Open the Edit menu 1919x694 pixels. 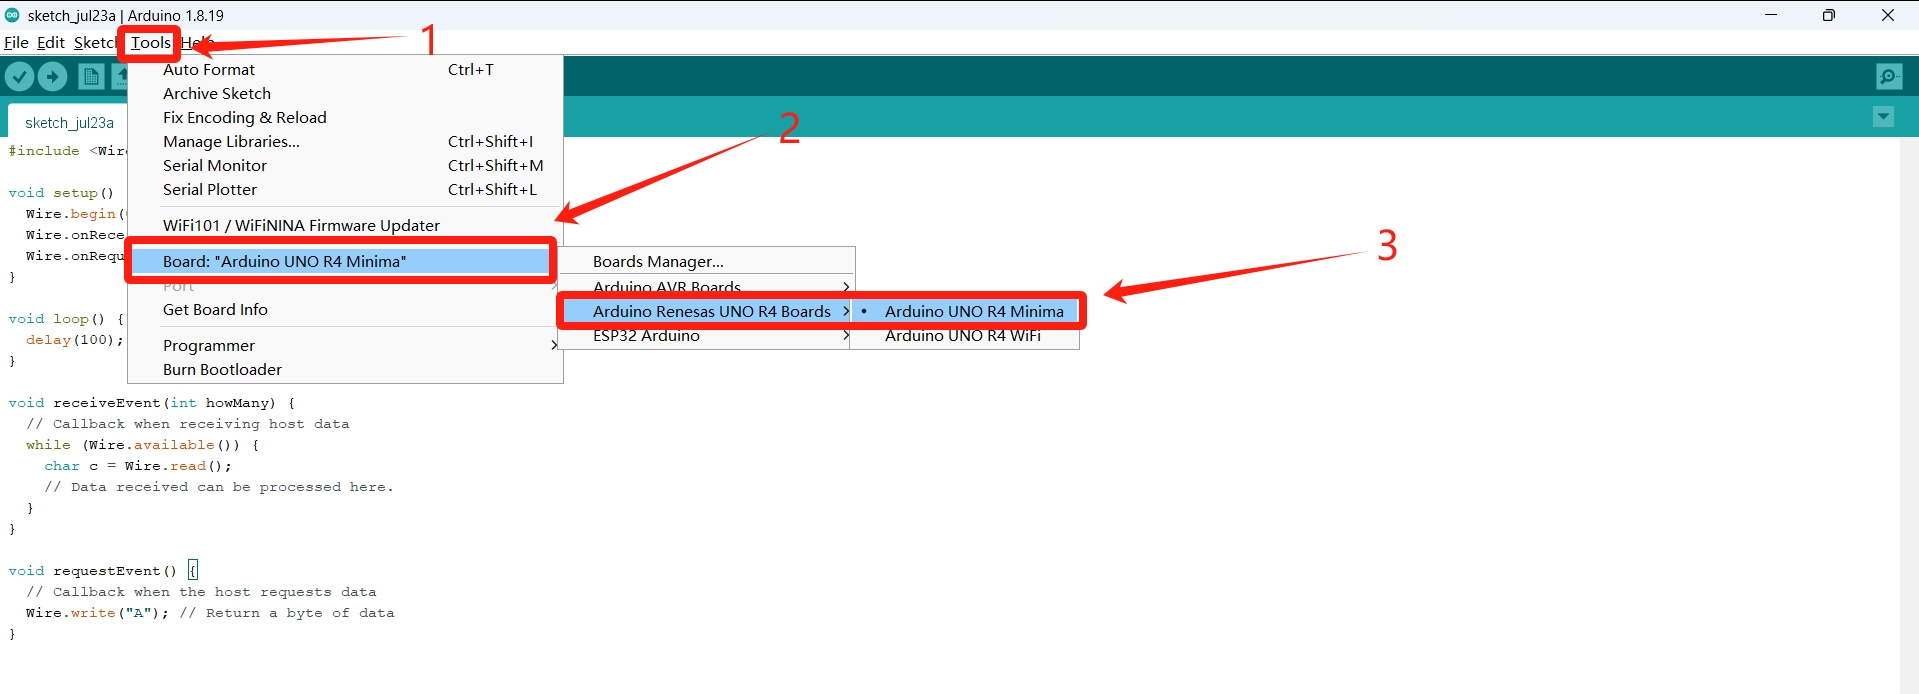[x=51, y=42]
